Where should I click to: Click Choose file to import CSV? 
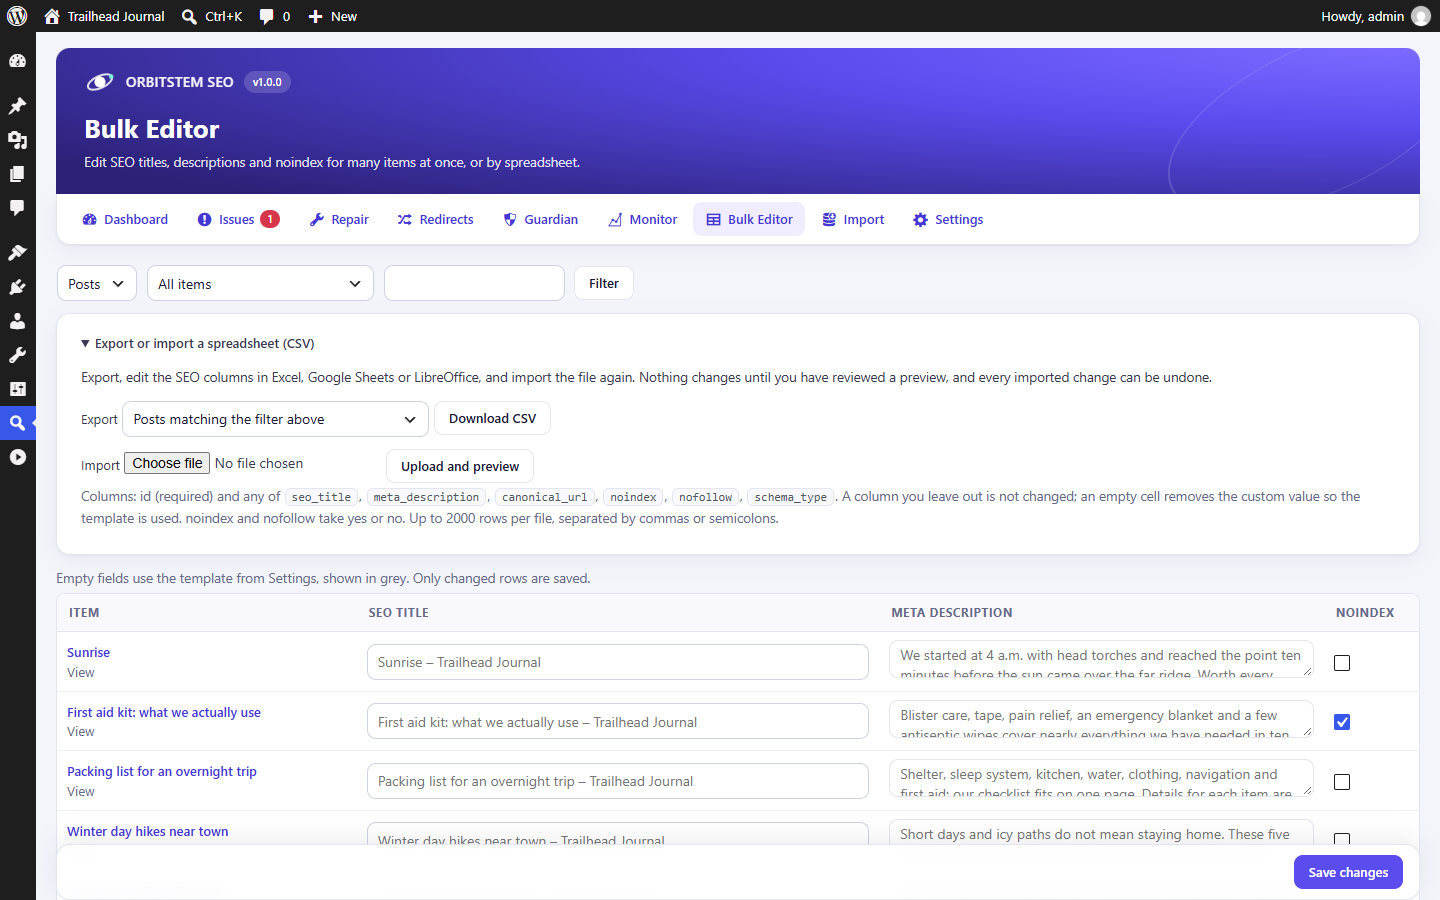coord(167,463)
